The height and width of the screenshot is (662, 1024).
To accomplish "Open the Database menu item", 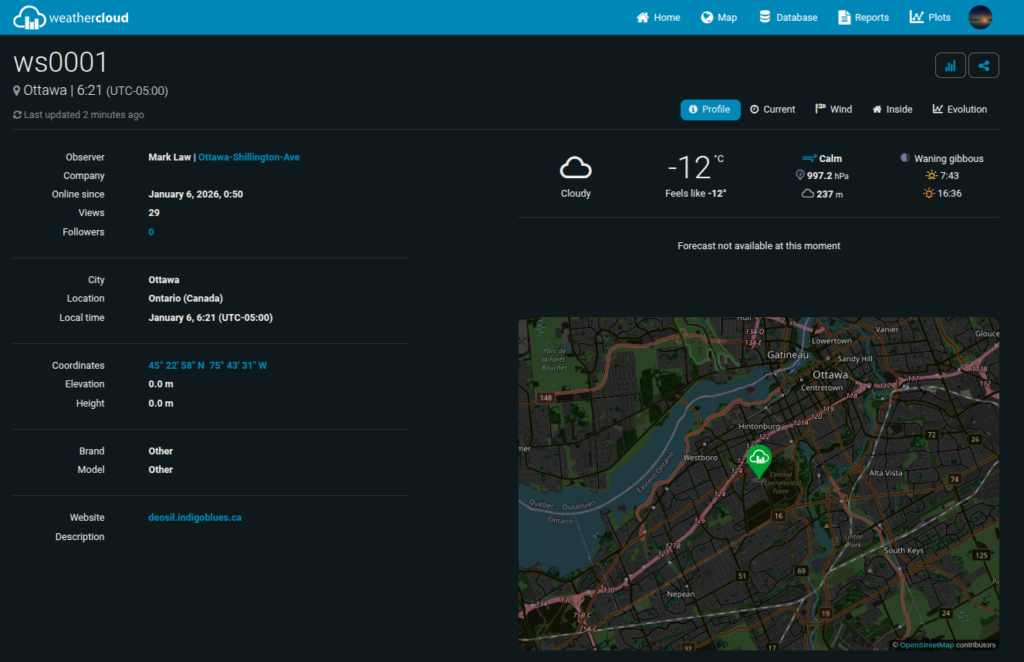I will click(x=788, y=17).
